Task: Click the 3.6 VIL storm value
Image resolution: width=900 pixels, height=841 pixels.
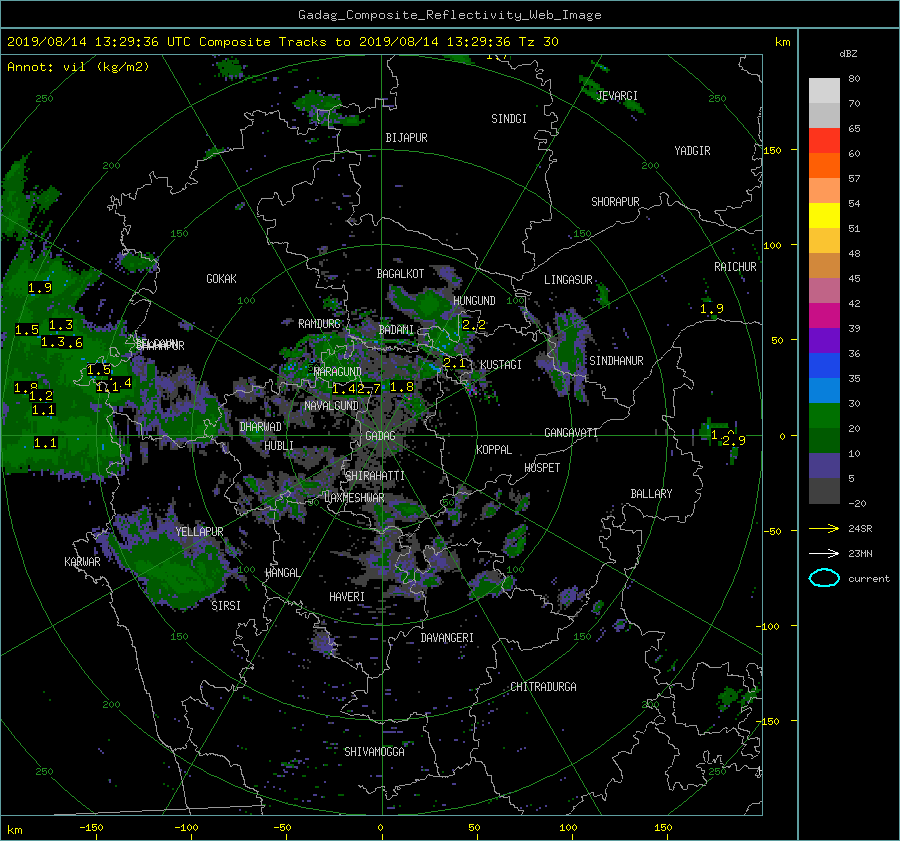Action: coord(71,343)
